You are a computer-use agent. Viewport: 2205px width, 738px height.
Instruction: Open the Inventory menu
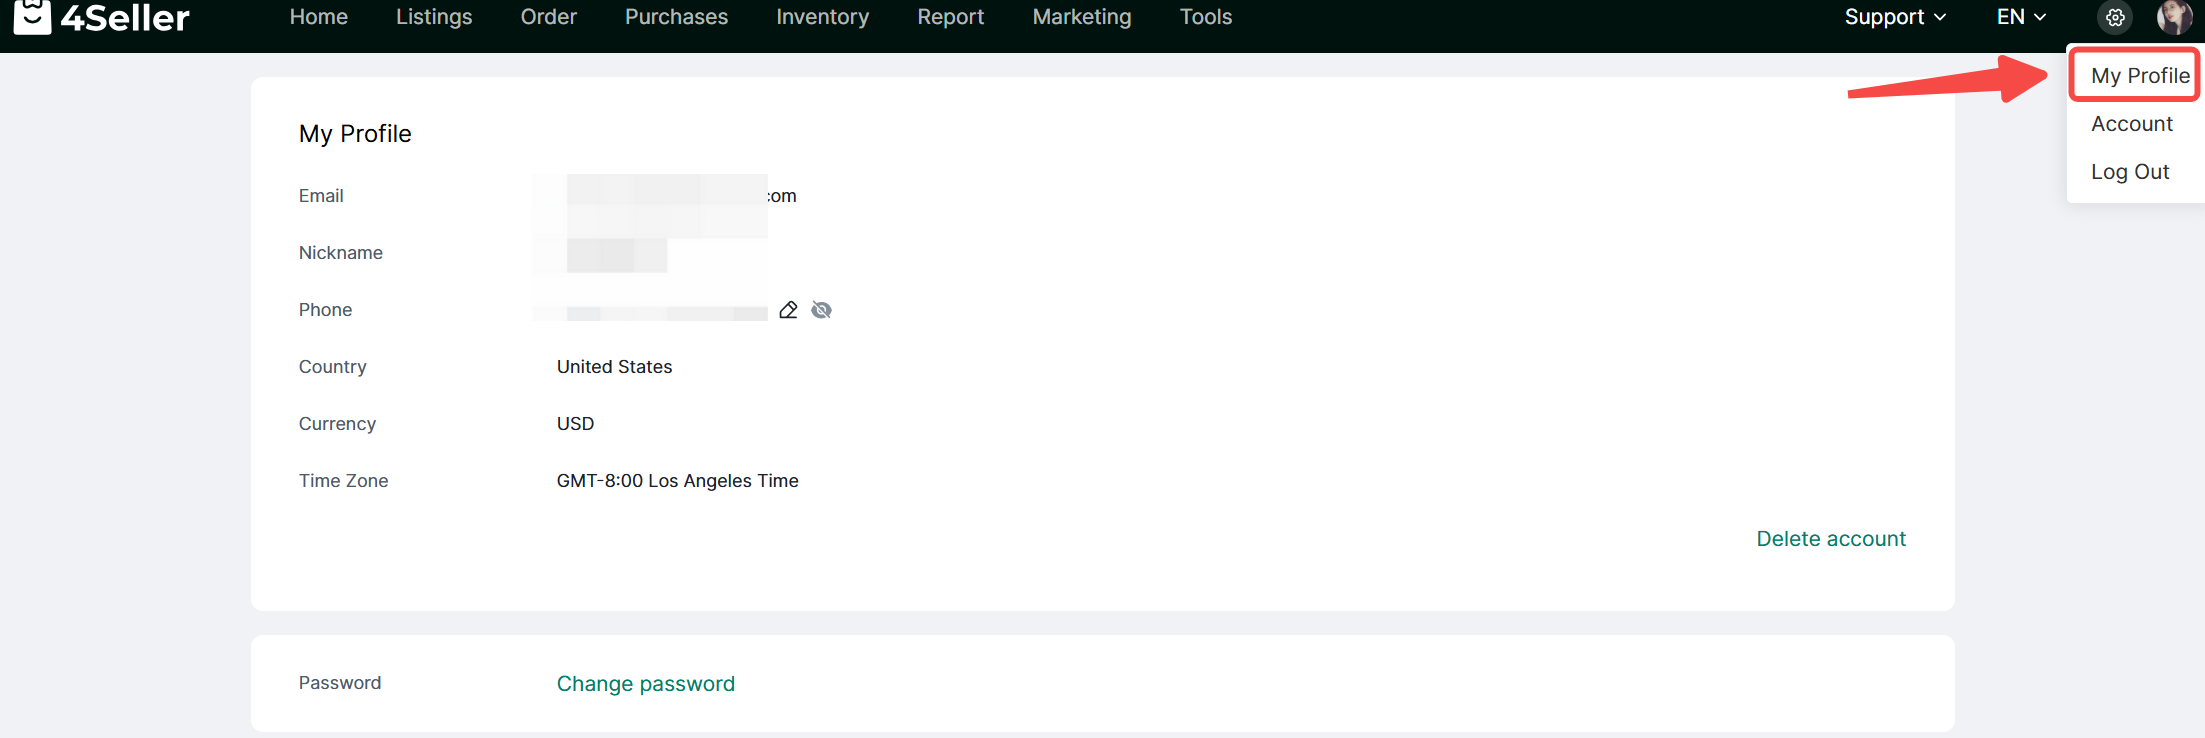(x=822, y=17)
